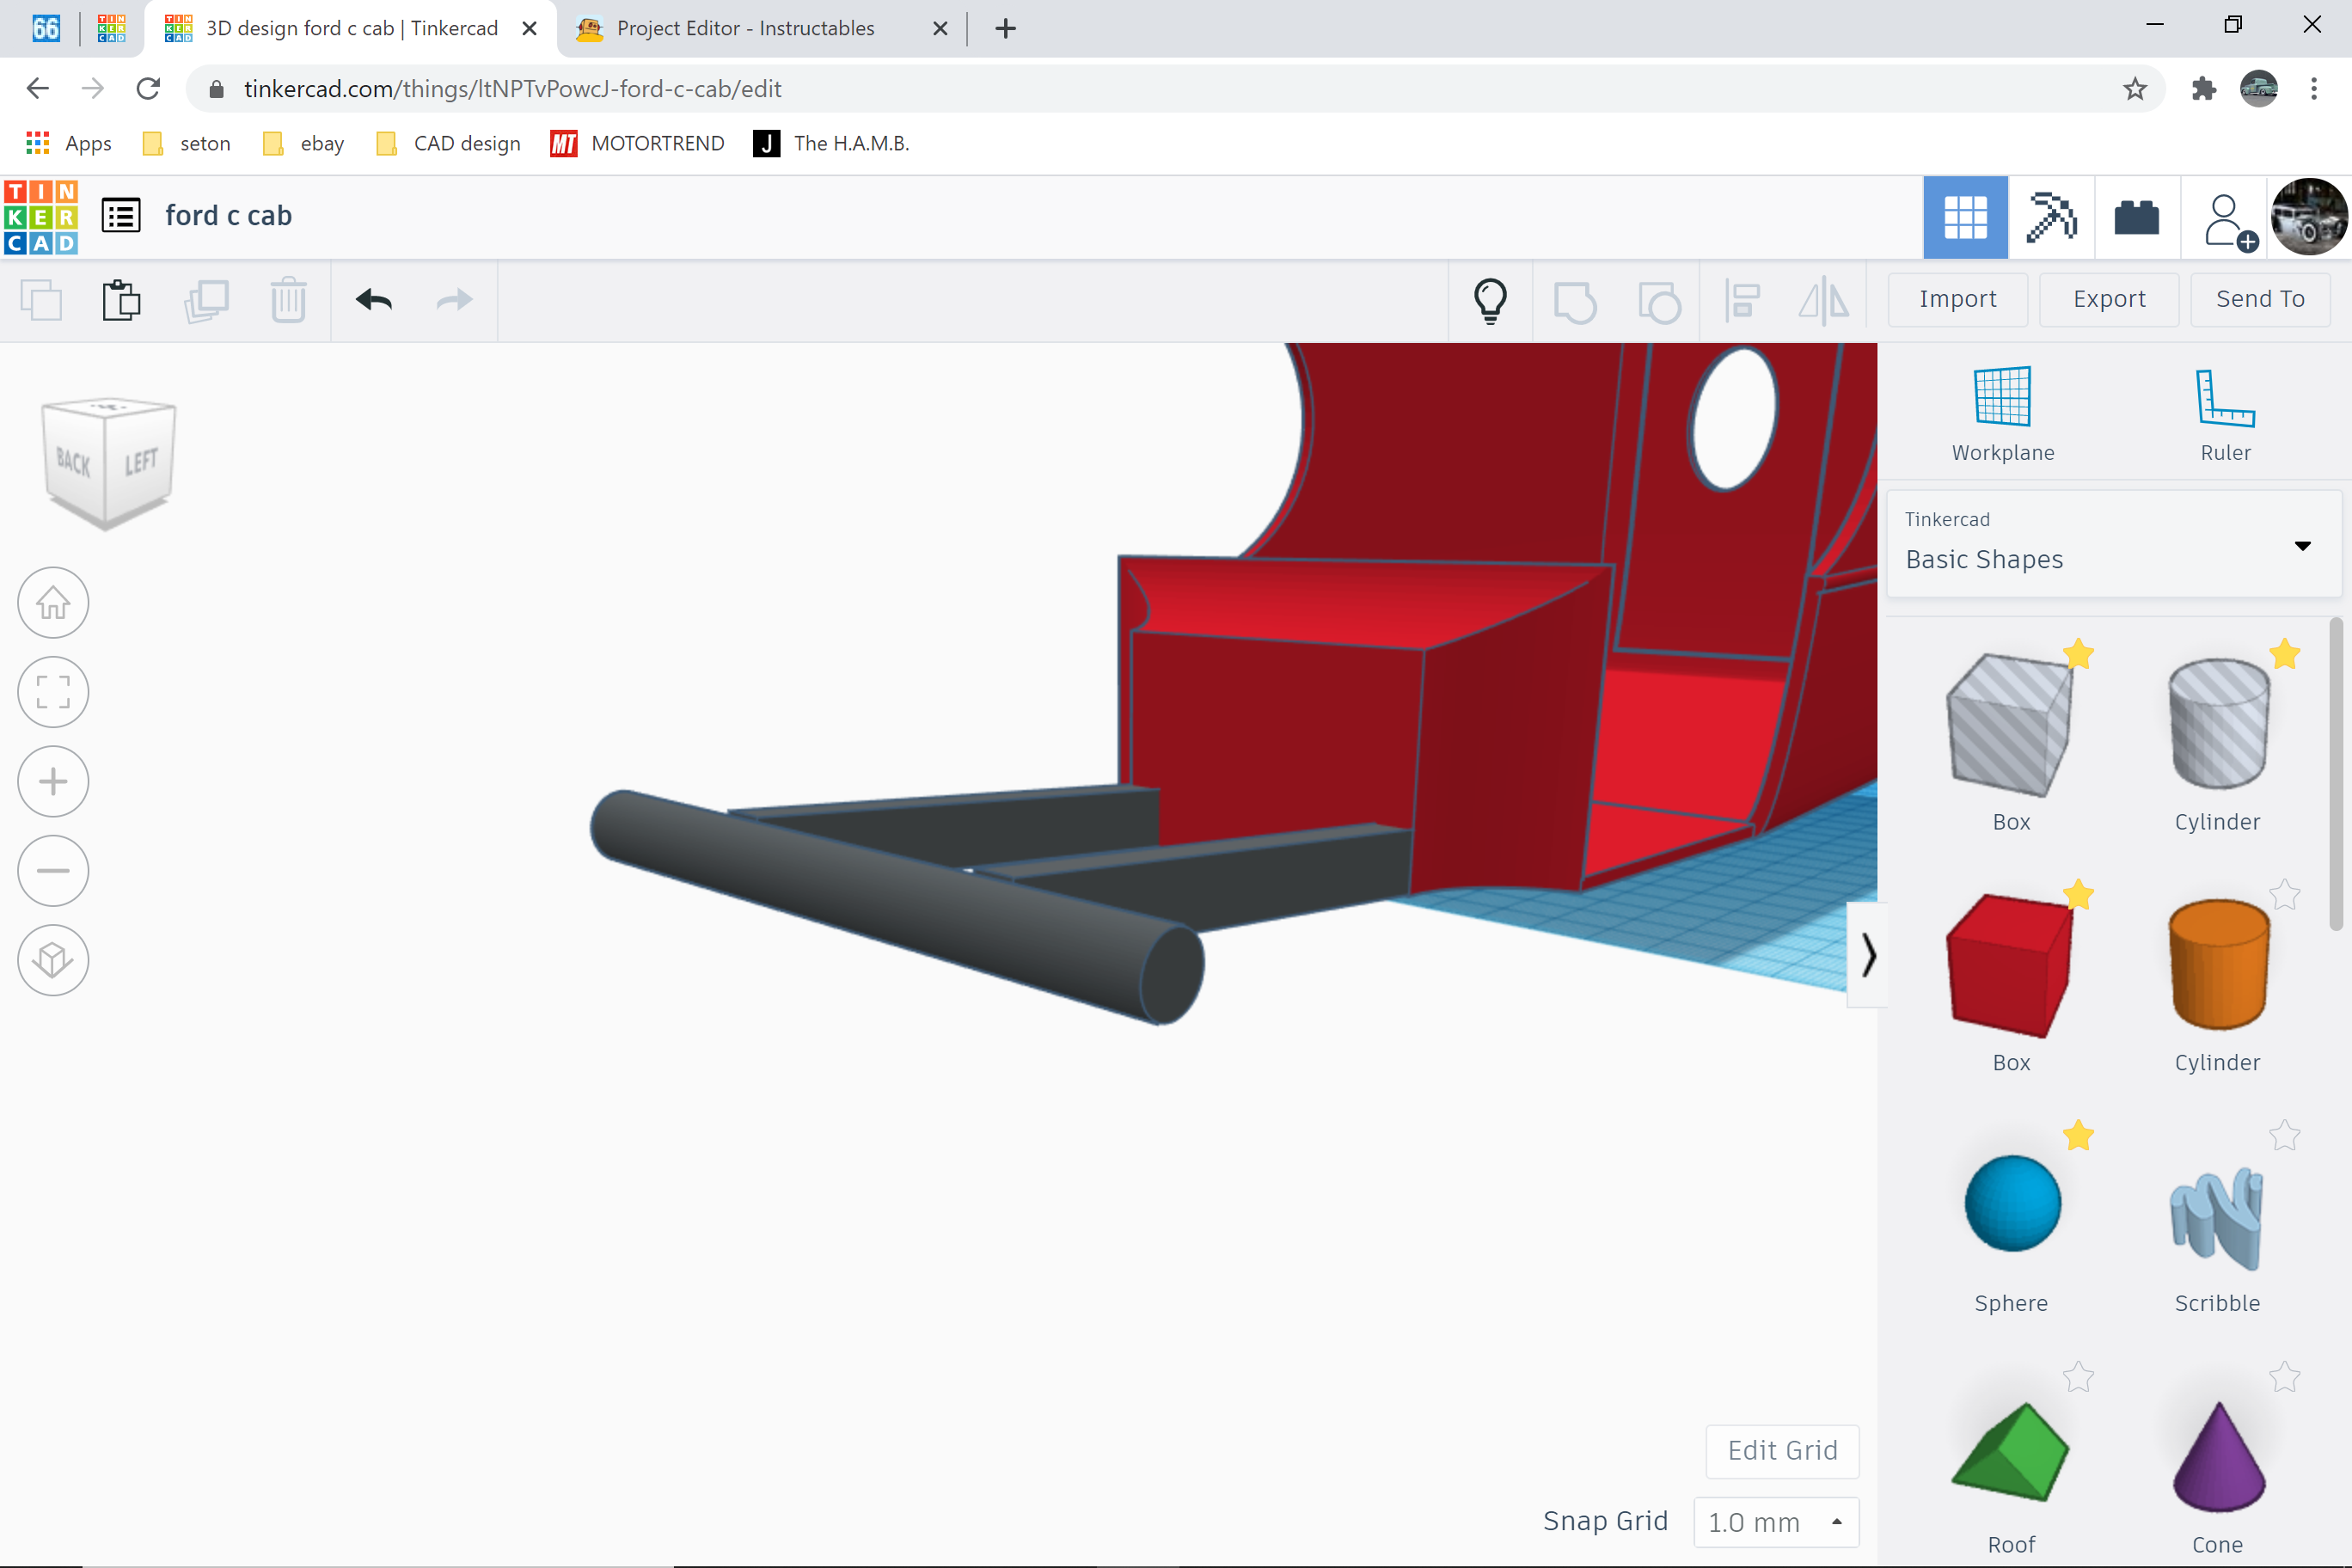
Task: Click the Zoom out minus button
Action: coord(53,871)
